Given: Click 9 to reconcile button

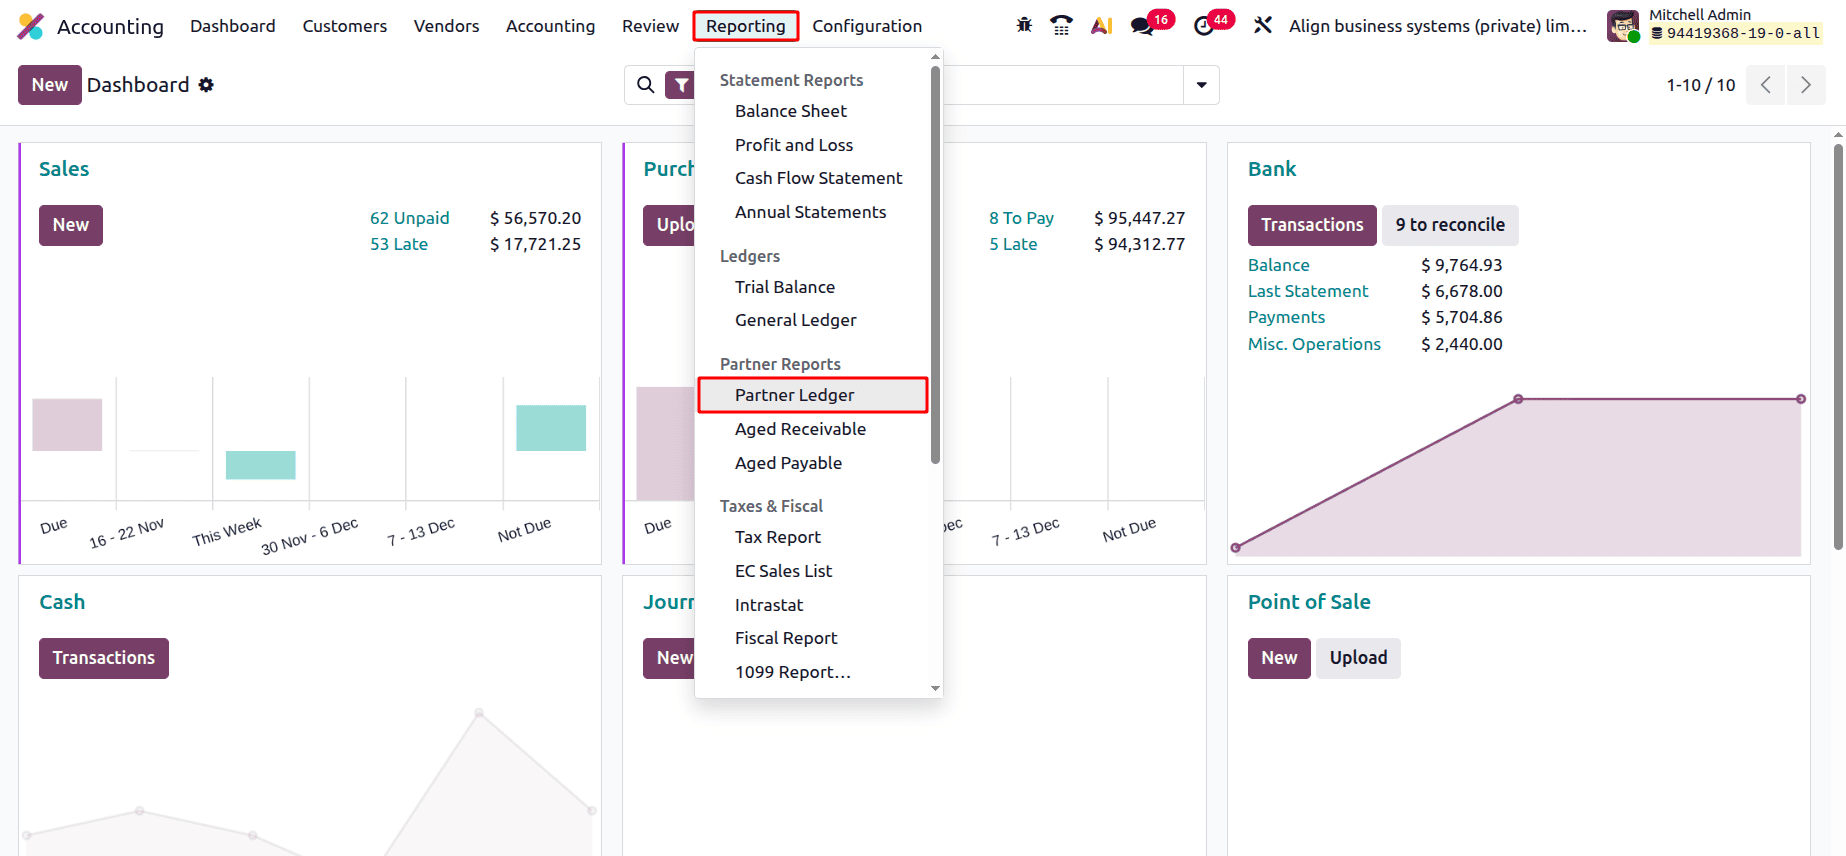Looking at the screenshot, I should (x=1450, y=225).
